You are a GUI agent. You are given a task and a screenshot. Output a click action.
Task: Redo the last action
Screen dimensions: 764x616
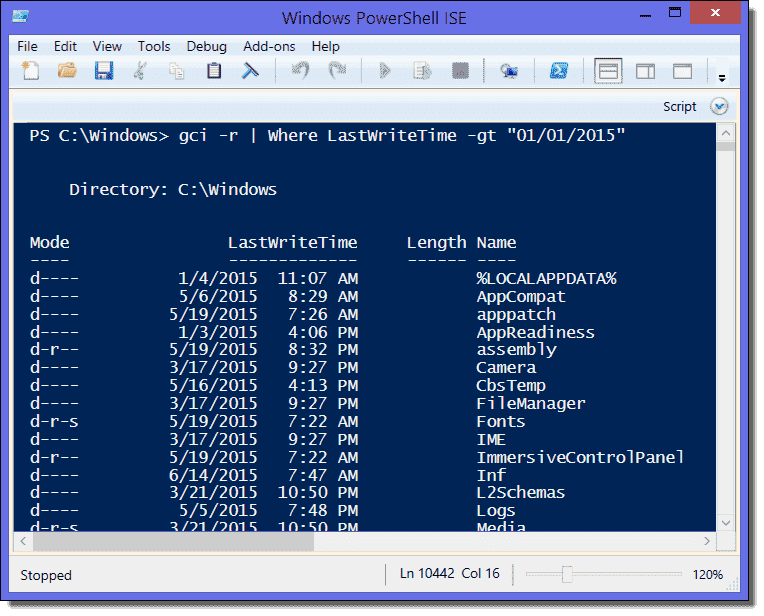pos(337,71)
